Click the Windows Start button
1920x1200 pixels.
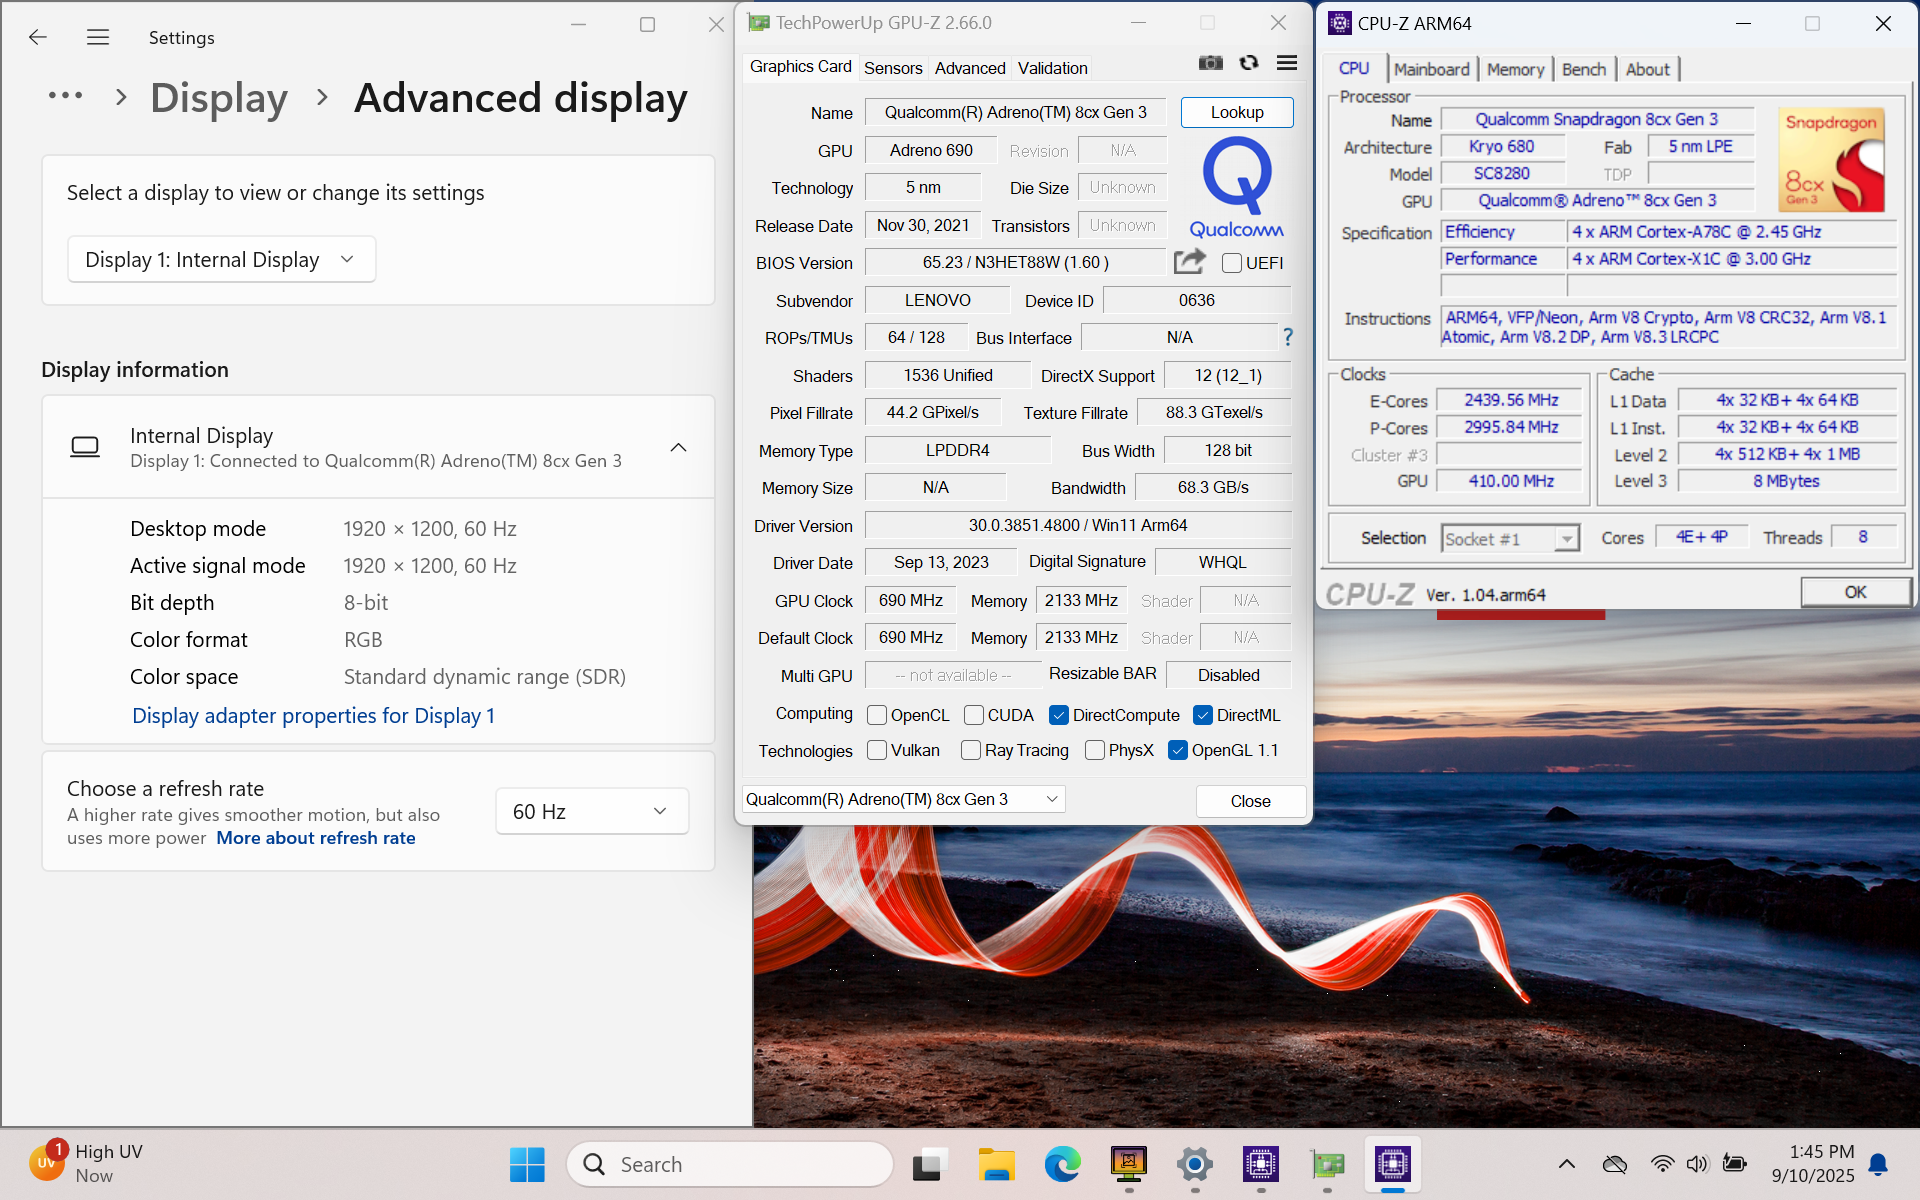527,1164
